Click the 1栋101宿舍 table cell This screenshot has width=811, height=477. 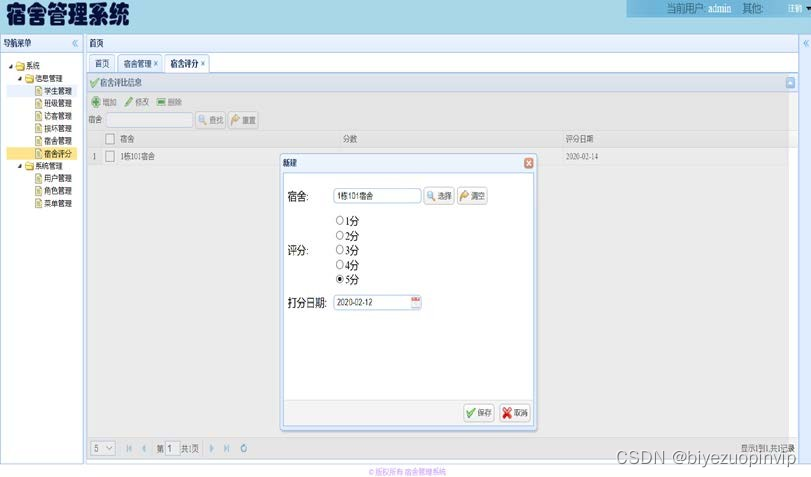(137, 156)
